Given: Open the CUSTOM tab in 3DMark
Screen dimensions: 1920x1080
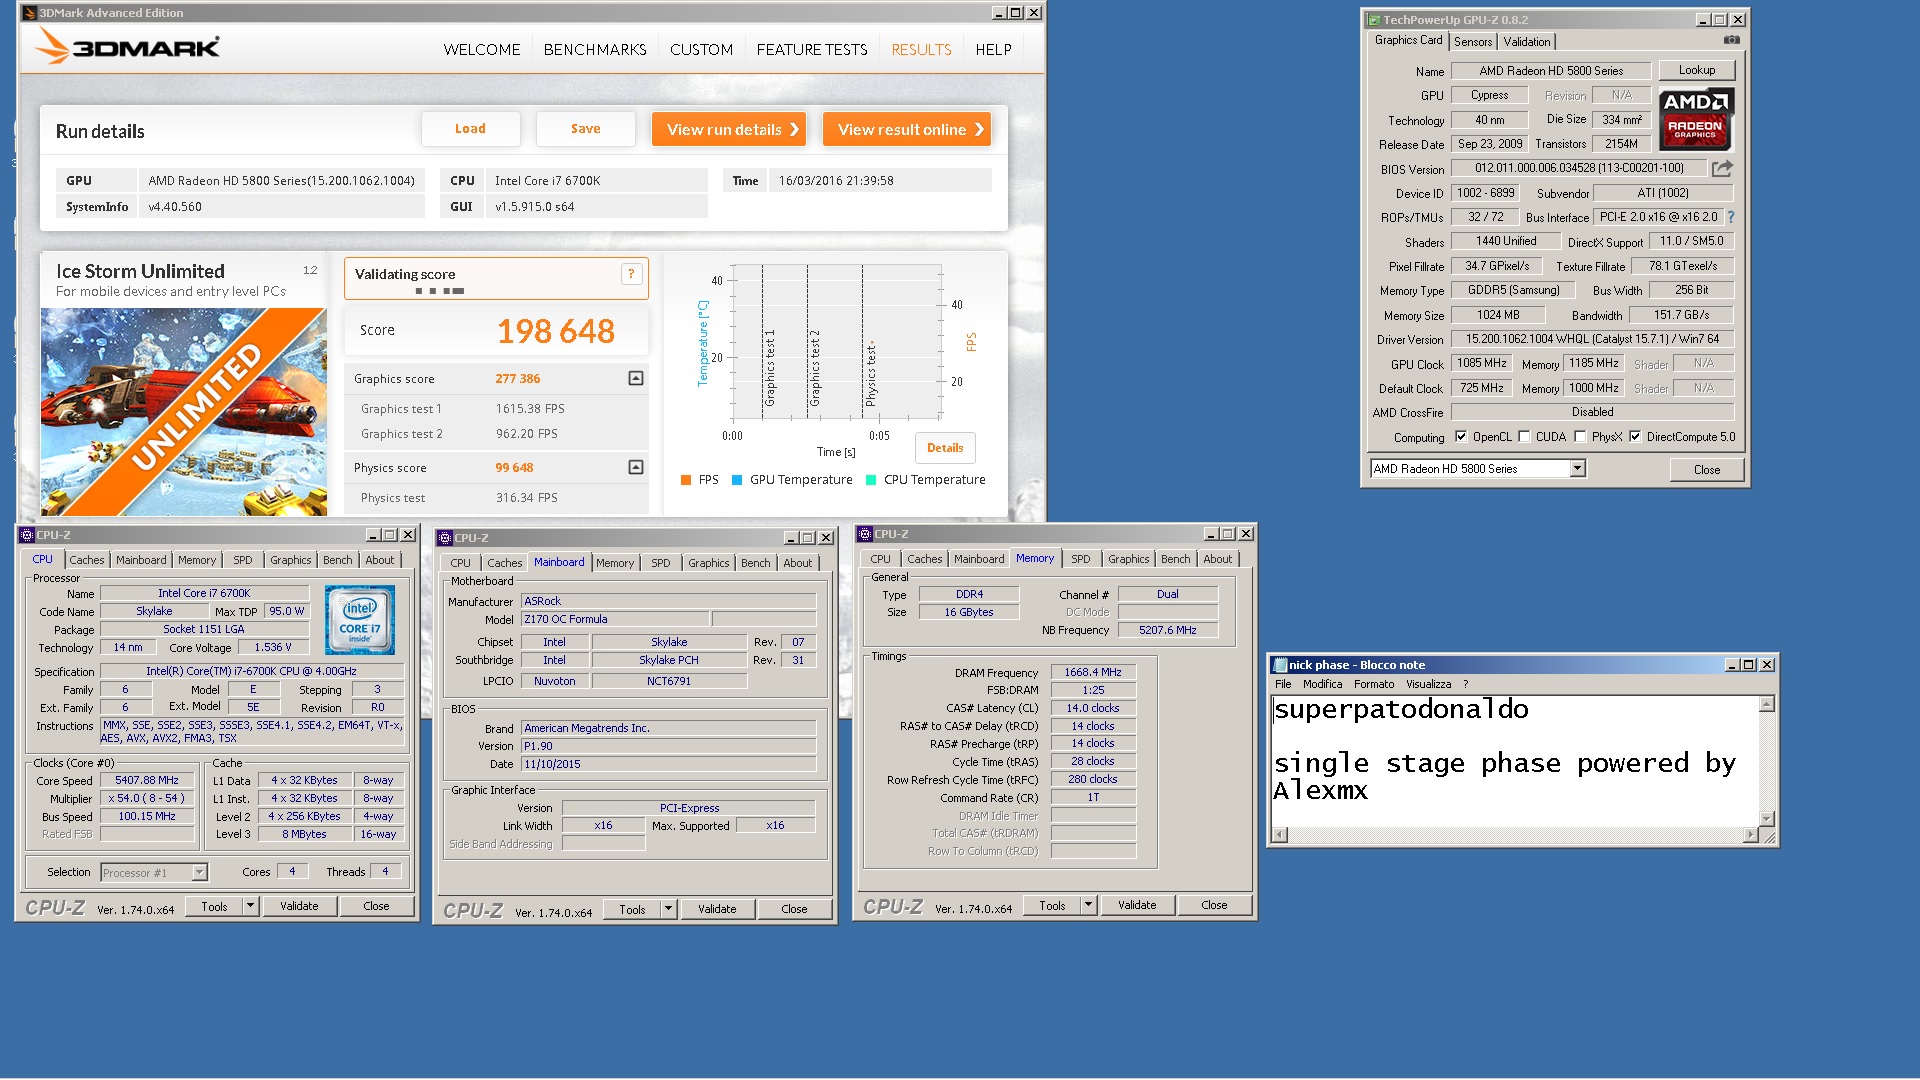Looking at the screenshot, I should [701, 49].
